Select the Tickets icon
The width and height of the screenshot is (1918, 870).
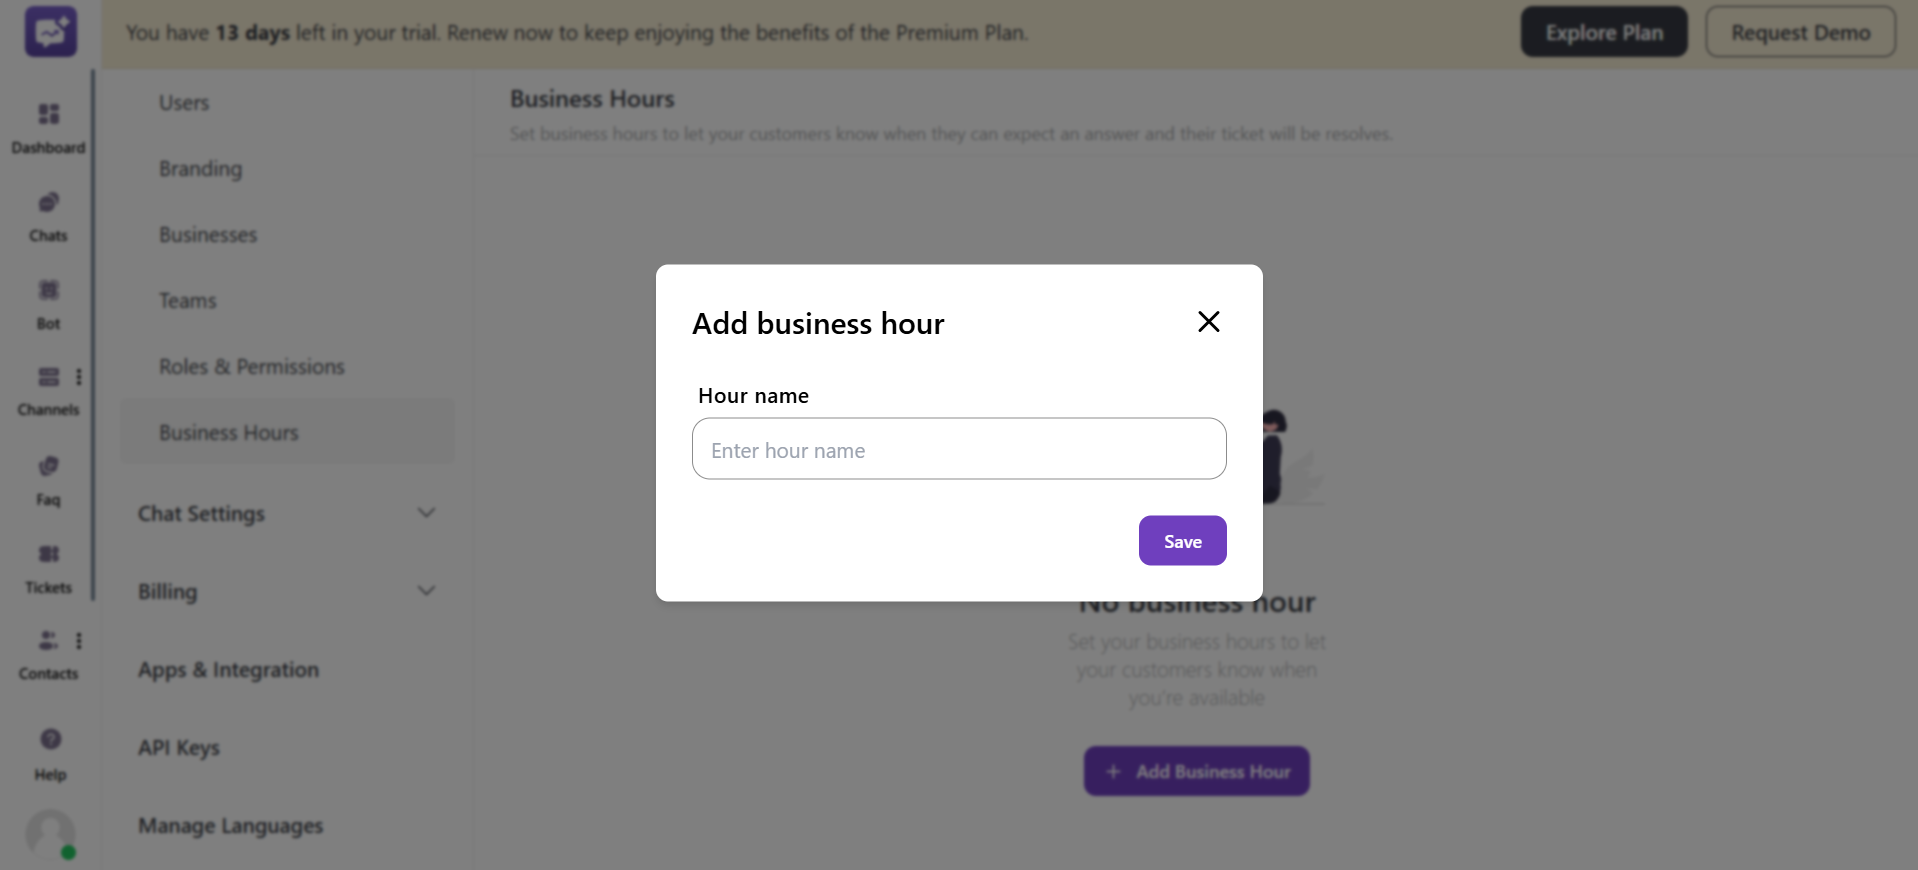(48, 566)
